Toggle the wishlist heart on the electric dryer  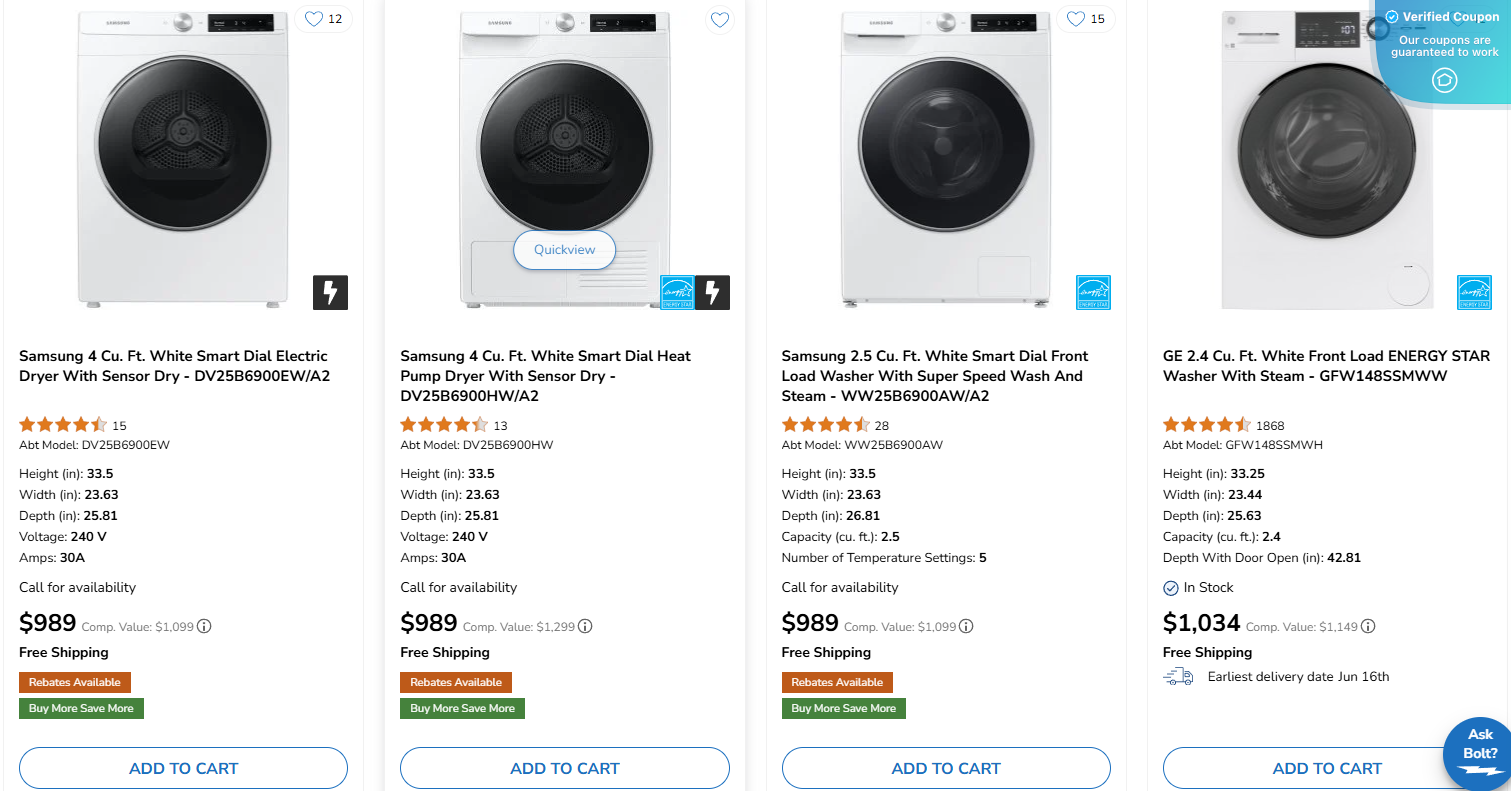click(x=313, y=18)
